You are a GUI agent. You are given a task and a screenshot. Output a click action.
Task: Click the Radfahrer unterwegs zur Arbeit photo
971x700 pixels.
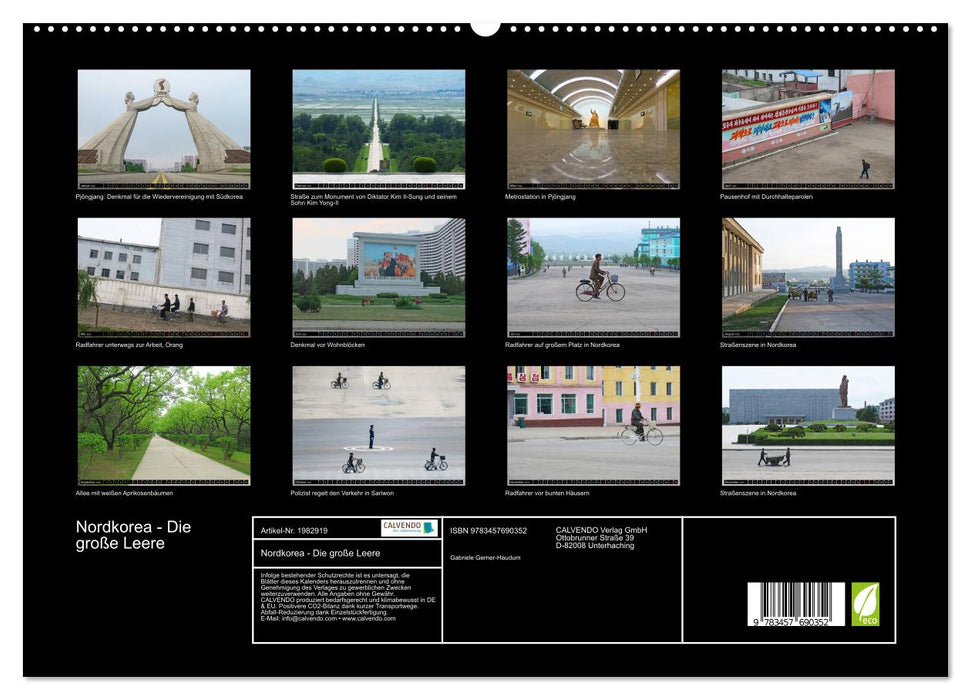click(x=163, y=278)
